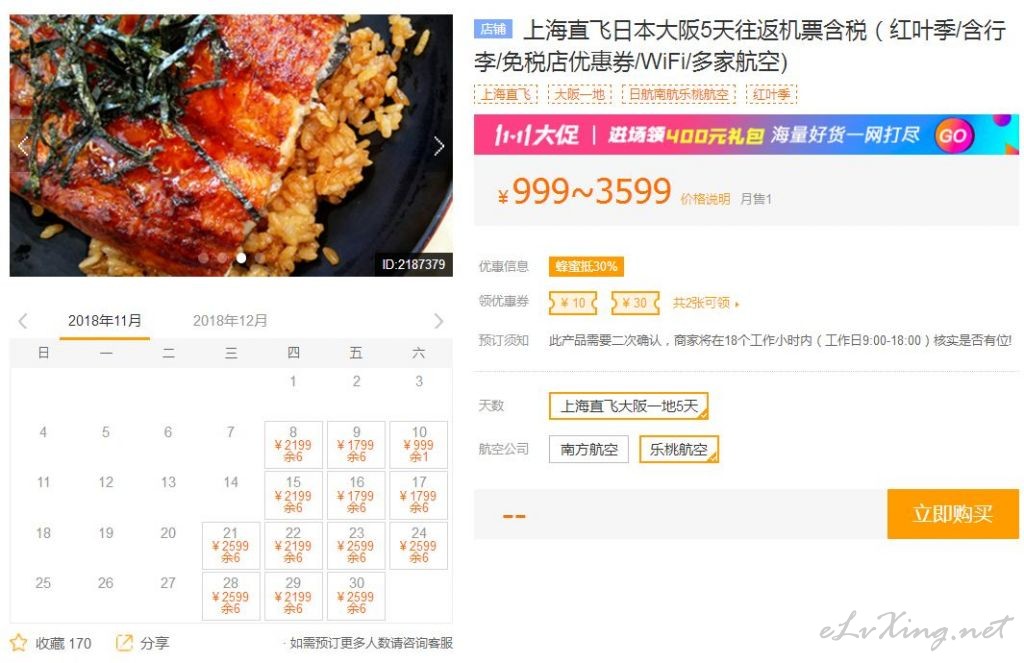Screen dimensions: 1024x663
Task: Switch calendar to the 2018年11月 tab
Action: 104,321
